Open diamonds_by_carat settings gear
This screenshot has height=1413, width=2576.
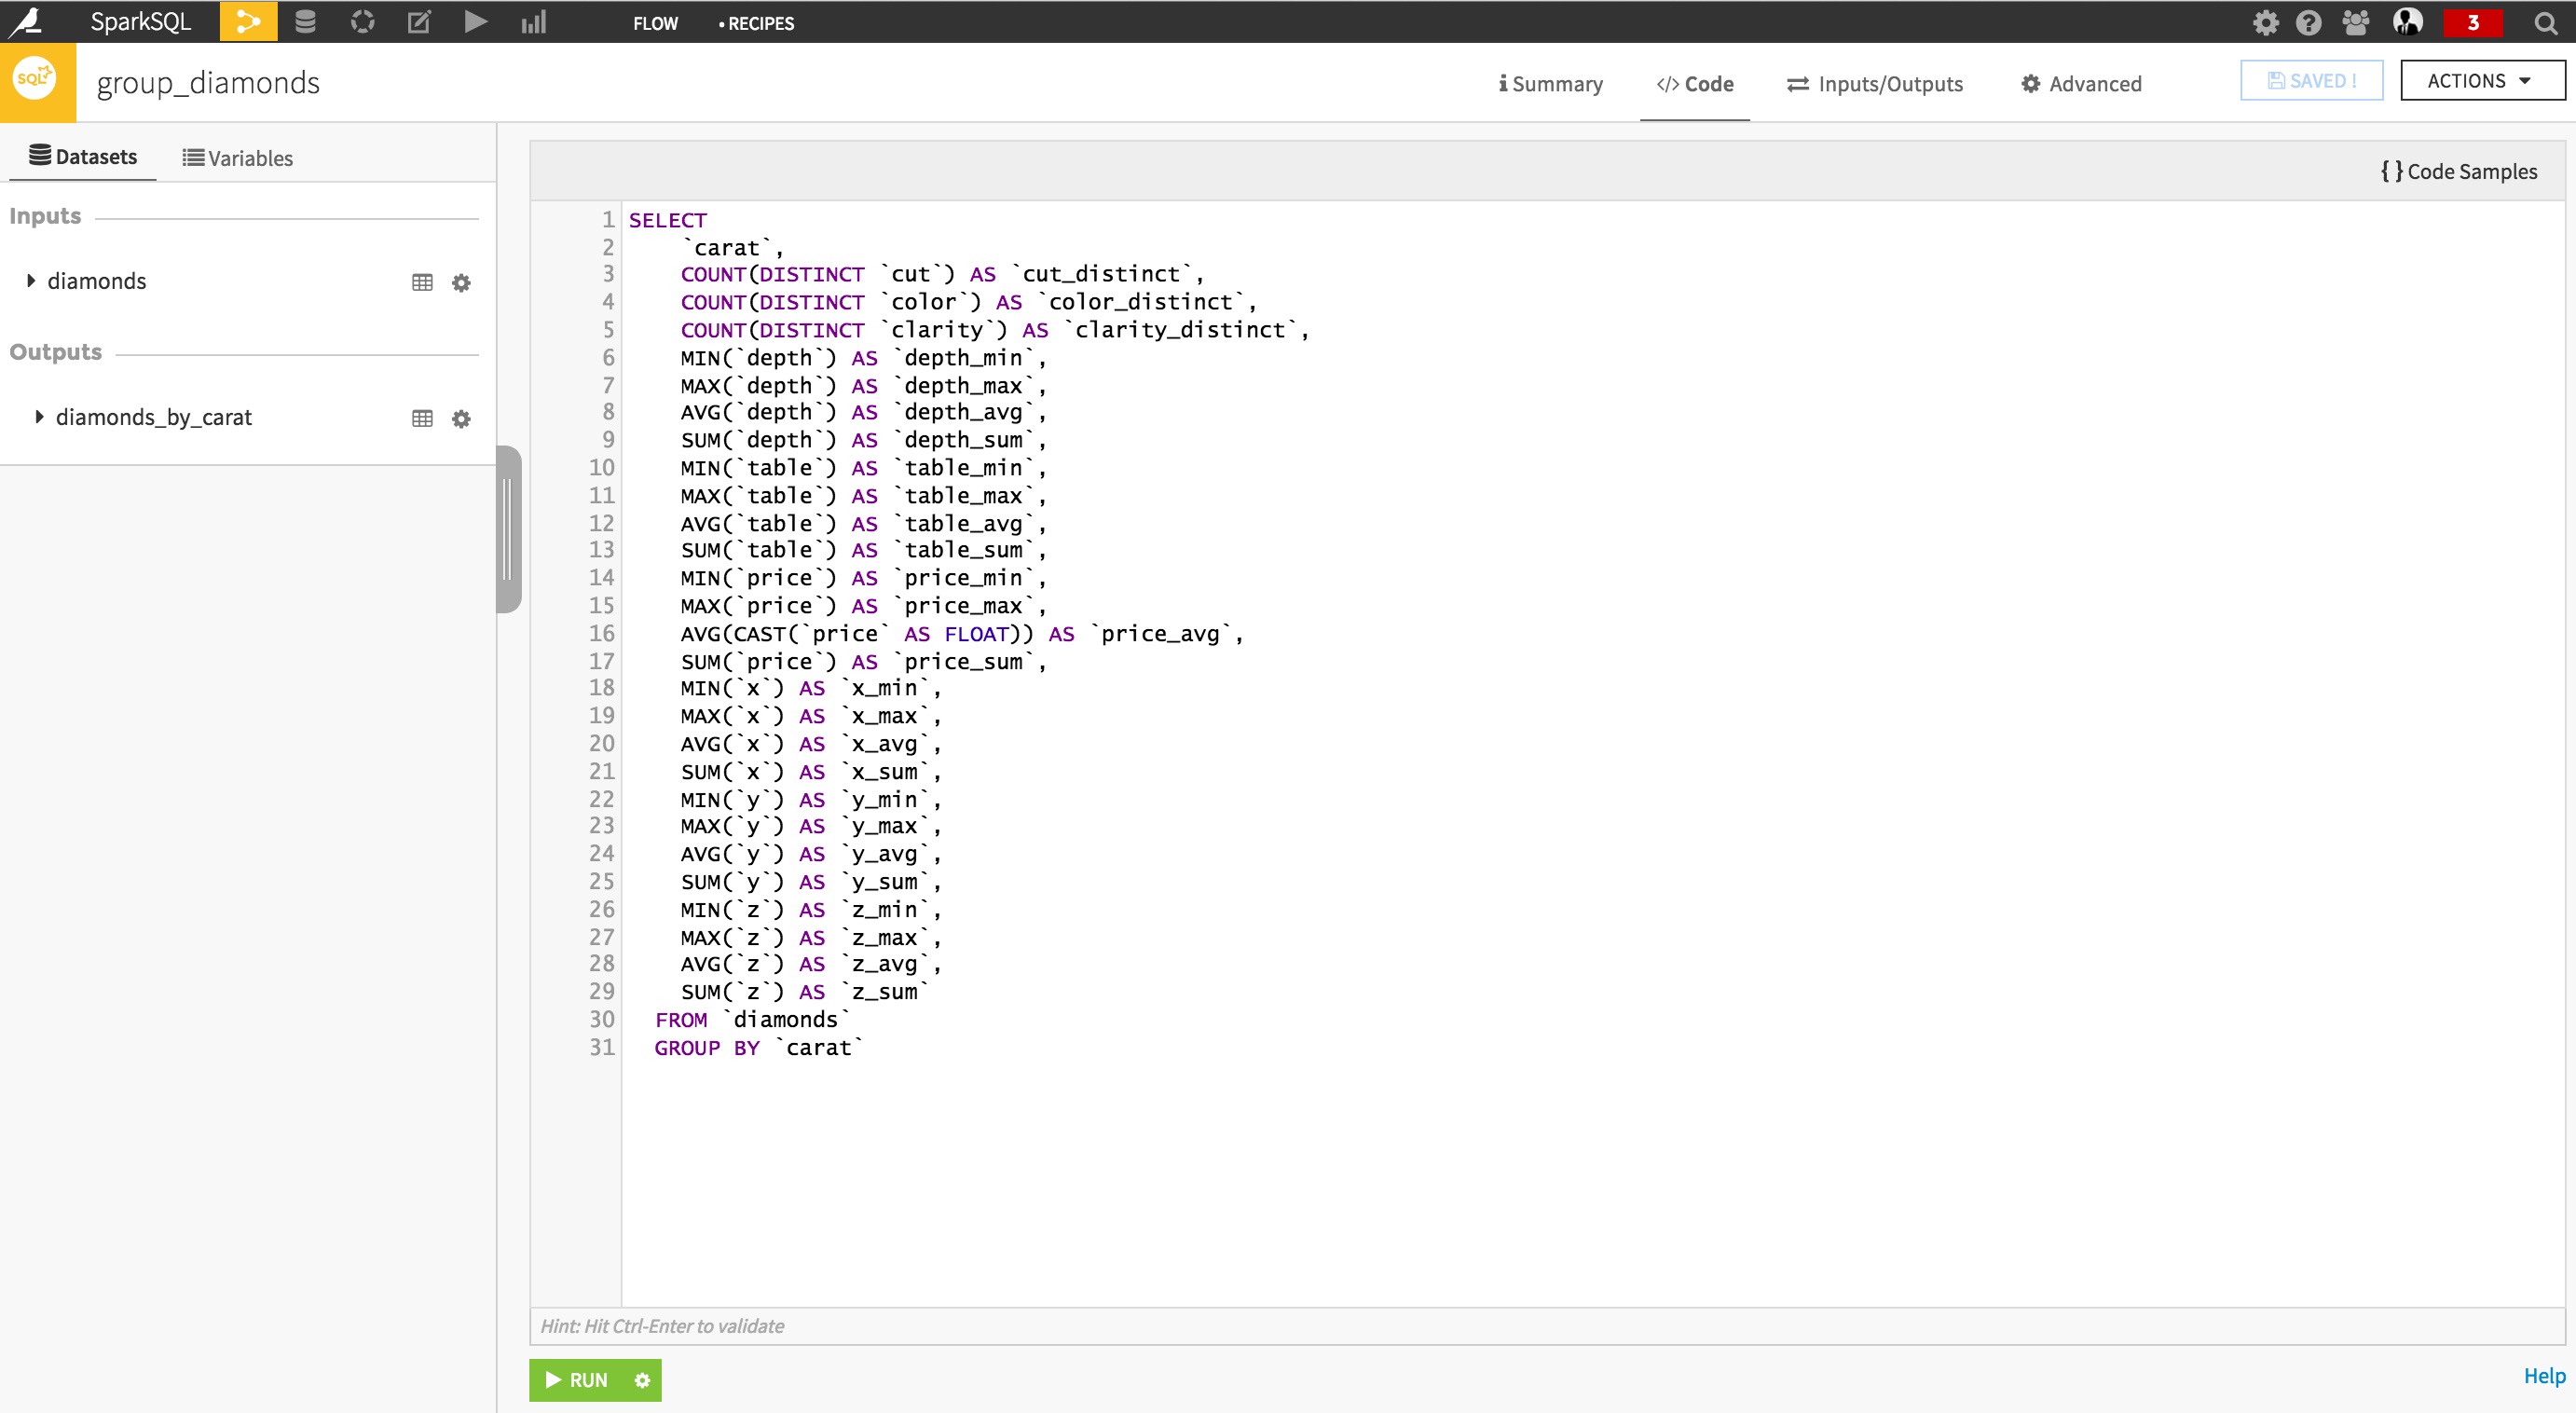pyautogui.click(x=461, y=419)
